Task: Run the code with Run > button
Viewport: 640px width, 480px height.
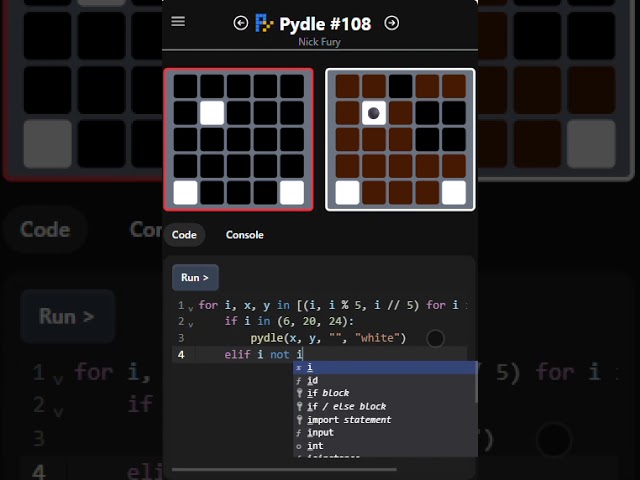Action: pos(195,278)
